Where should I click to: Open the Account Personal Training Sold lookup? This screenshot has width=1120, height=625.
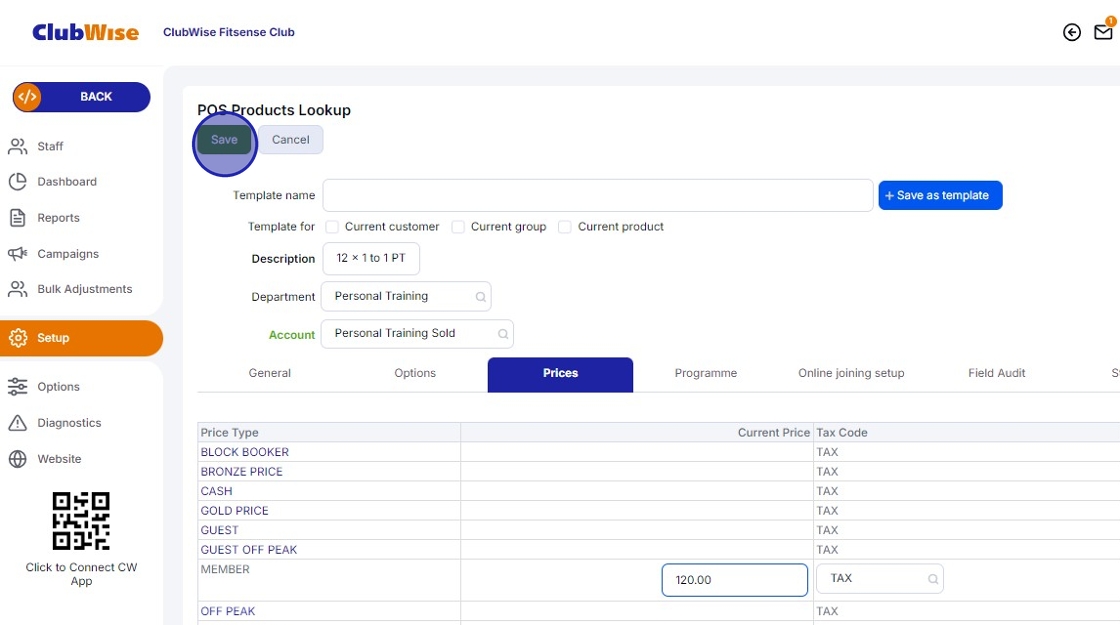[417, 334]
